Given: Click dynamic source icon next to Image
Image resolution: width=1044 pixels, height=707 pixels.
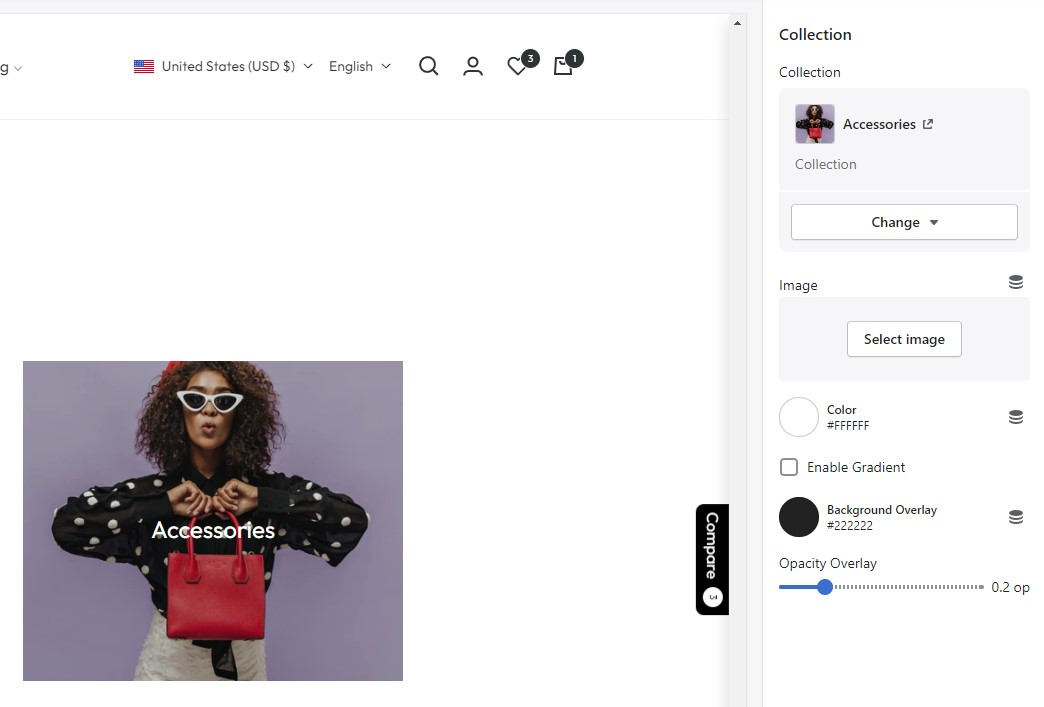Looking at the screenshot, I should pyautogui.click(x=1015, y=282).
